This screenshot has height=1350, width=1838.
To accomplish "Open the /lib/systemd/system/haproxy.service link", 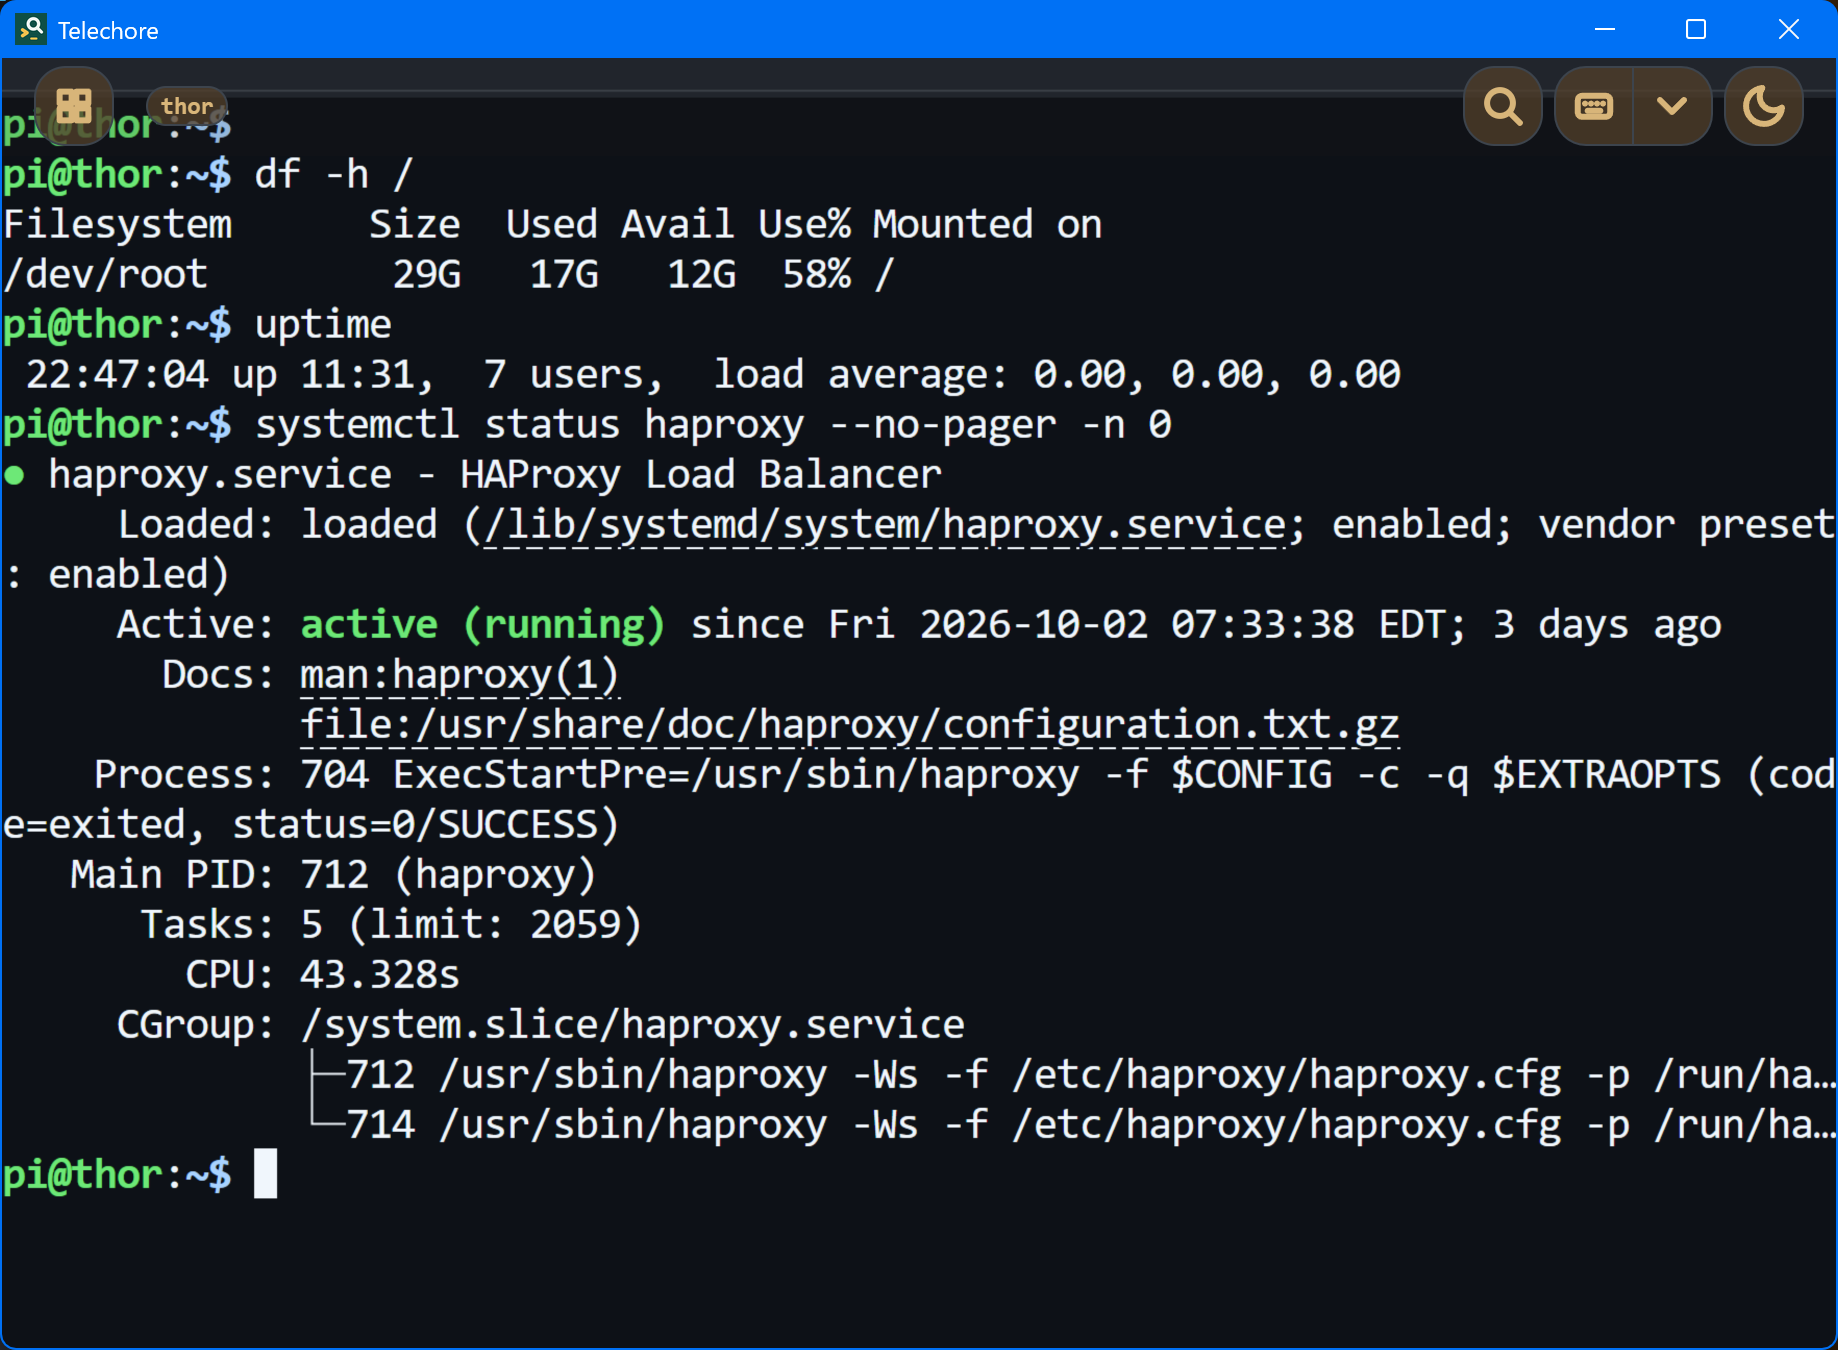I will [x=886, y=525].
